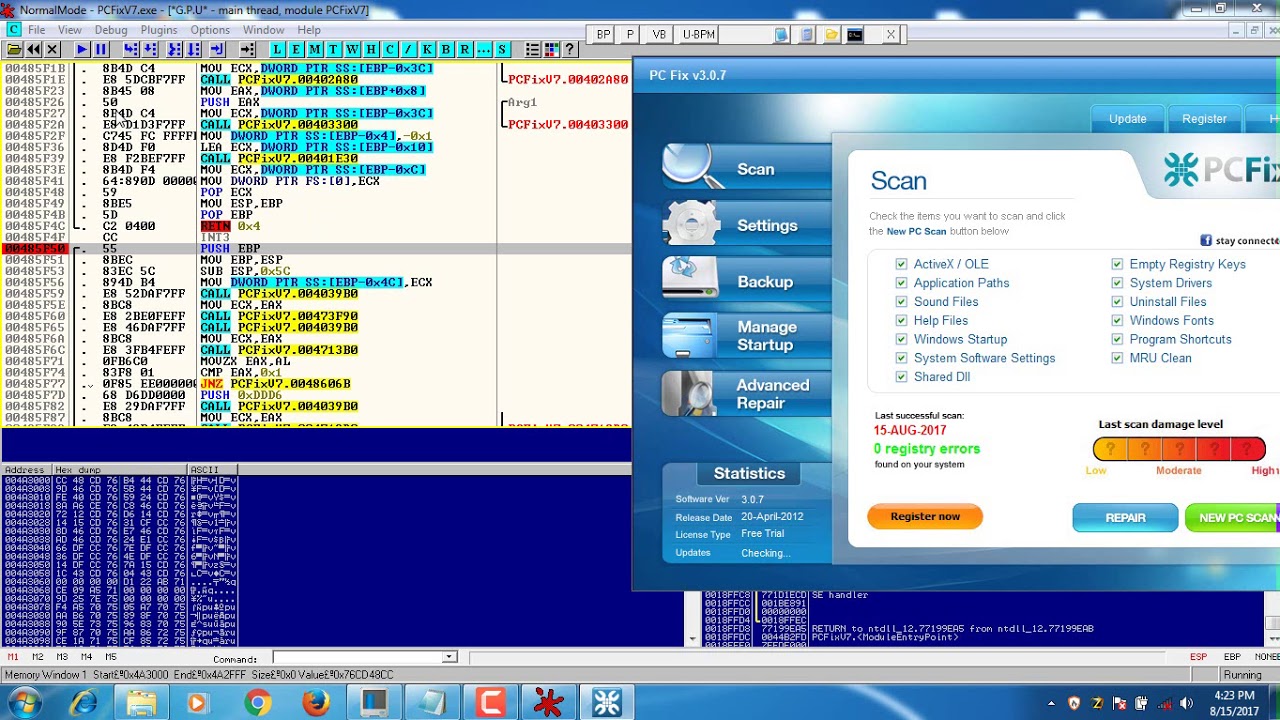Open the Plugins menu
Screen dimensions: 1280x720
coord(159,30)
